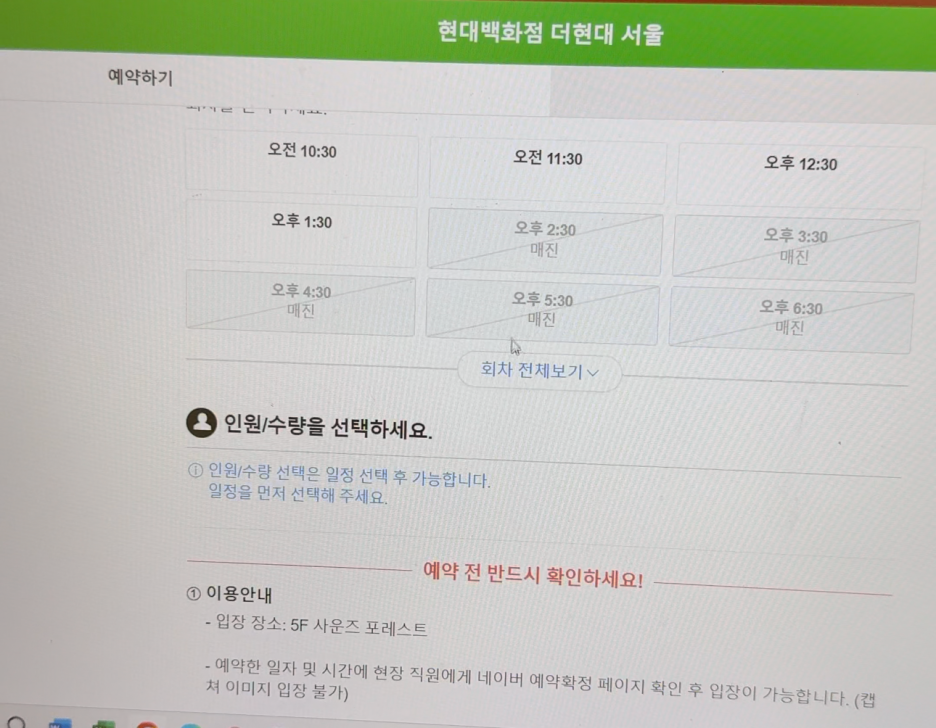Click the sold-out 오후 2:30 slot
Screen dimensions: 936x728
(544, 240)
